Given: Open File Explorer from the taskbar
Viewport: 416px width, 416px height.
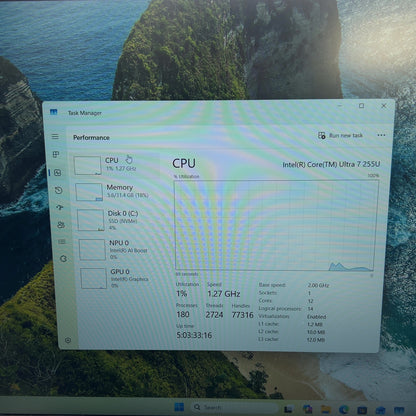Looking at the screenshot, I should tap(326, 409).
